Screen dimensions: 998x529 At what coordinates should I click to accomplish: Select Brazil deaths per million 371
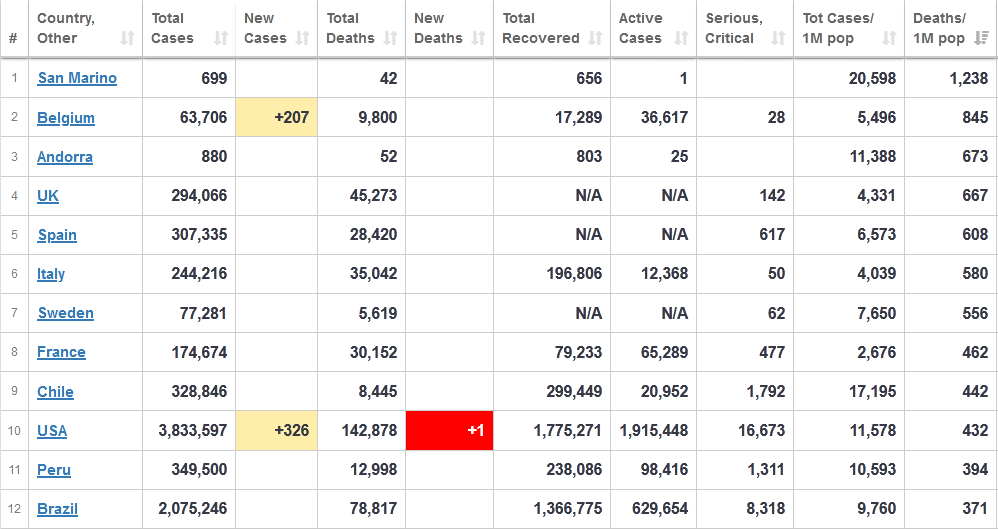click(975, 509)
